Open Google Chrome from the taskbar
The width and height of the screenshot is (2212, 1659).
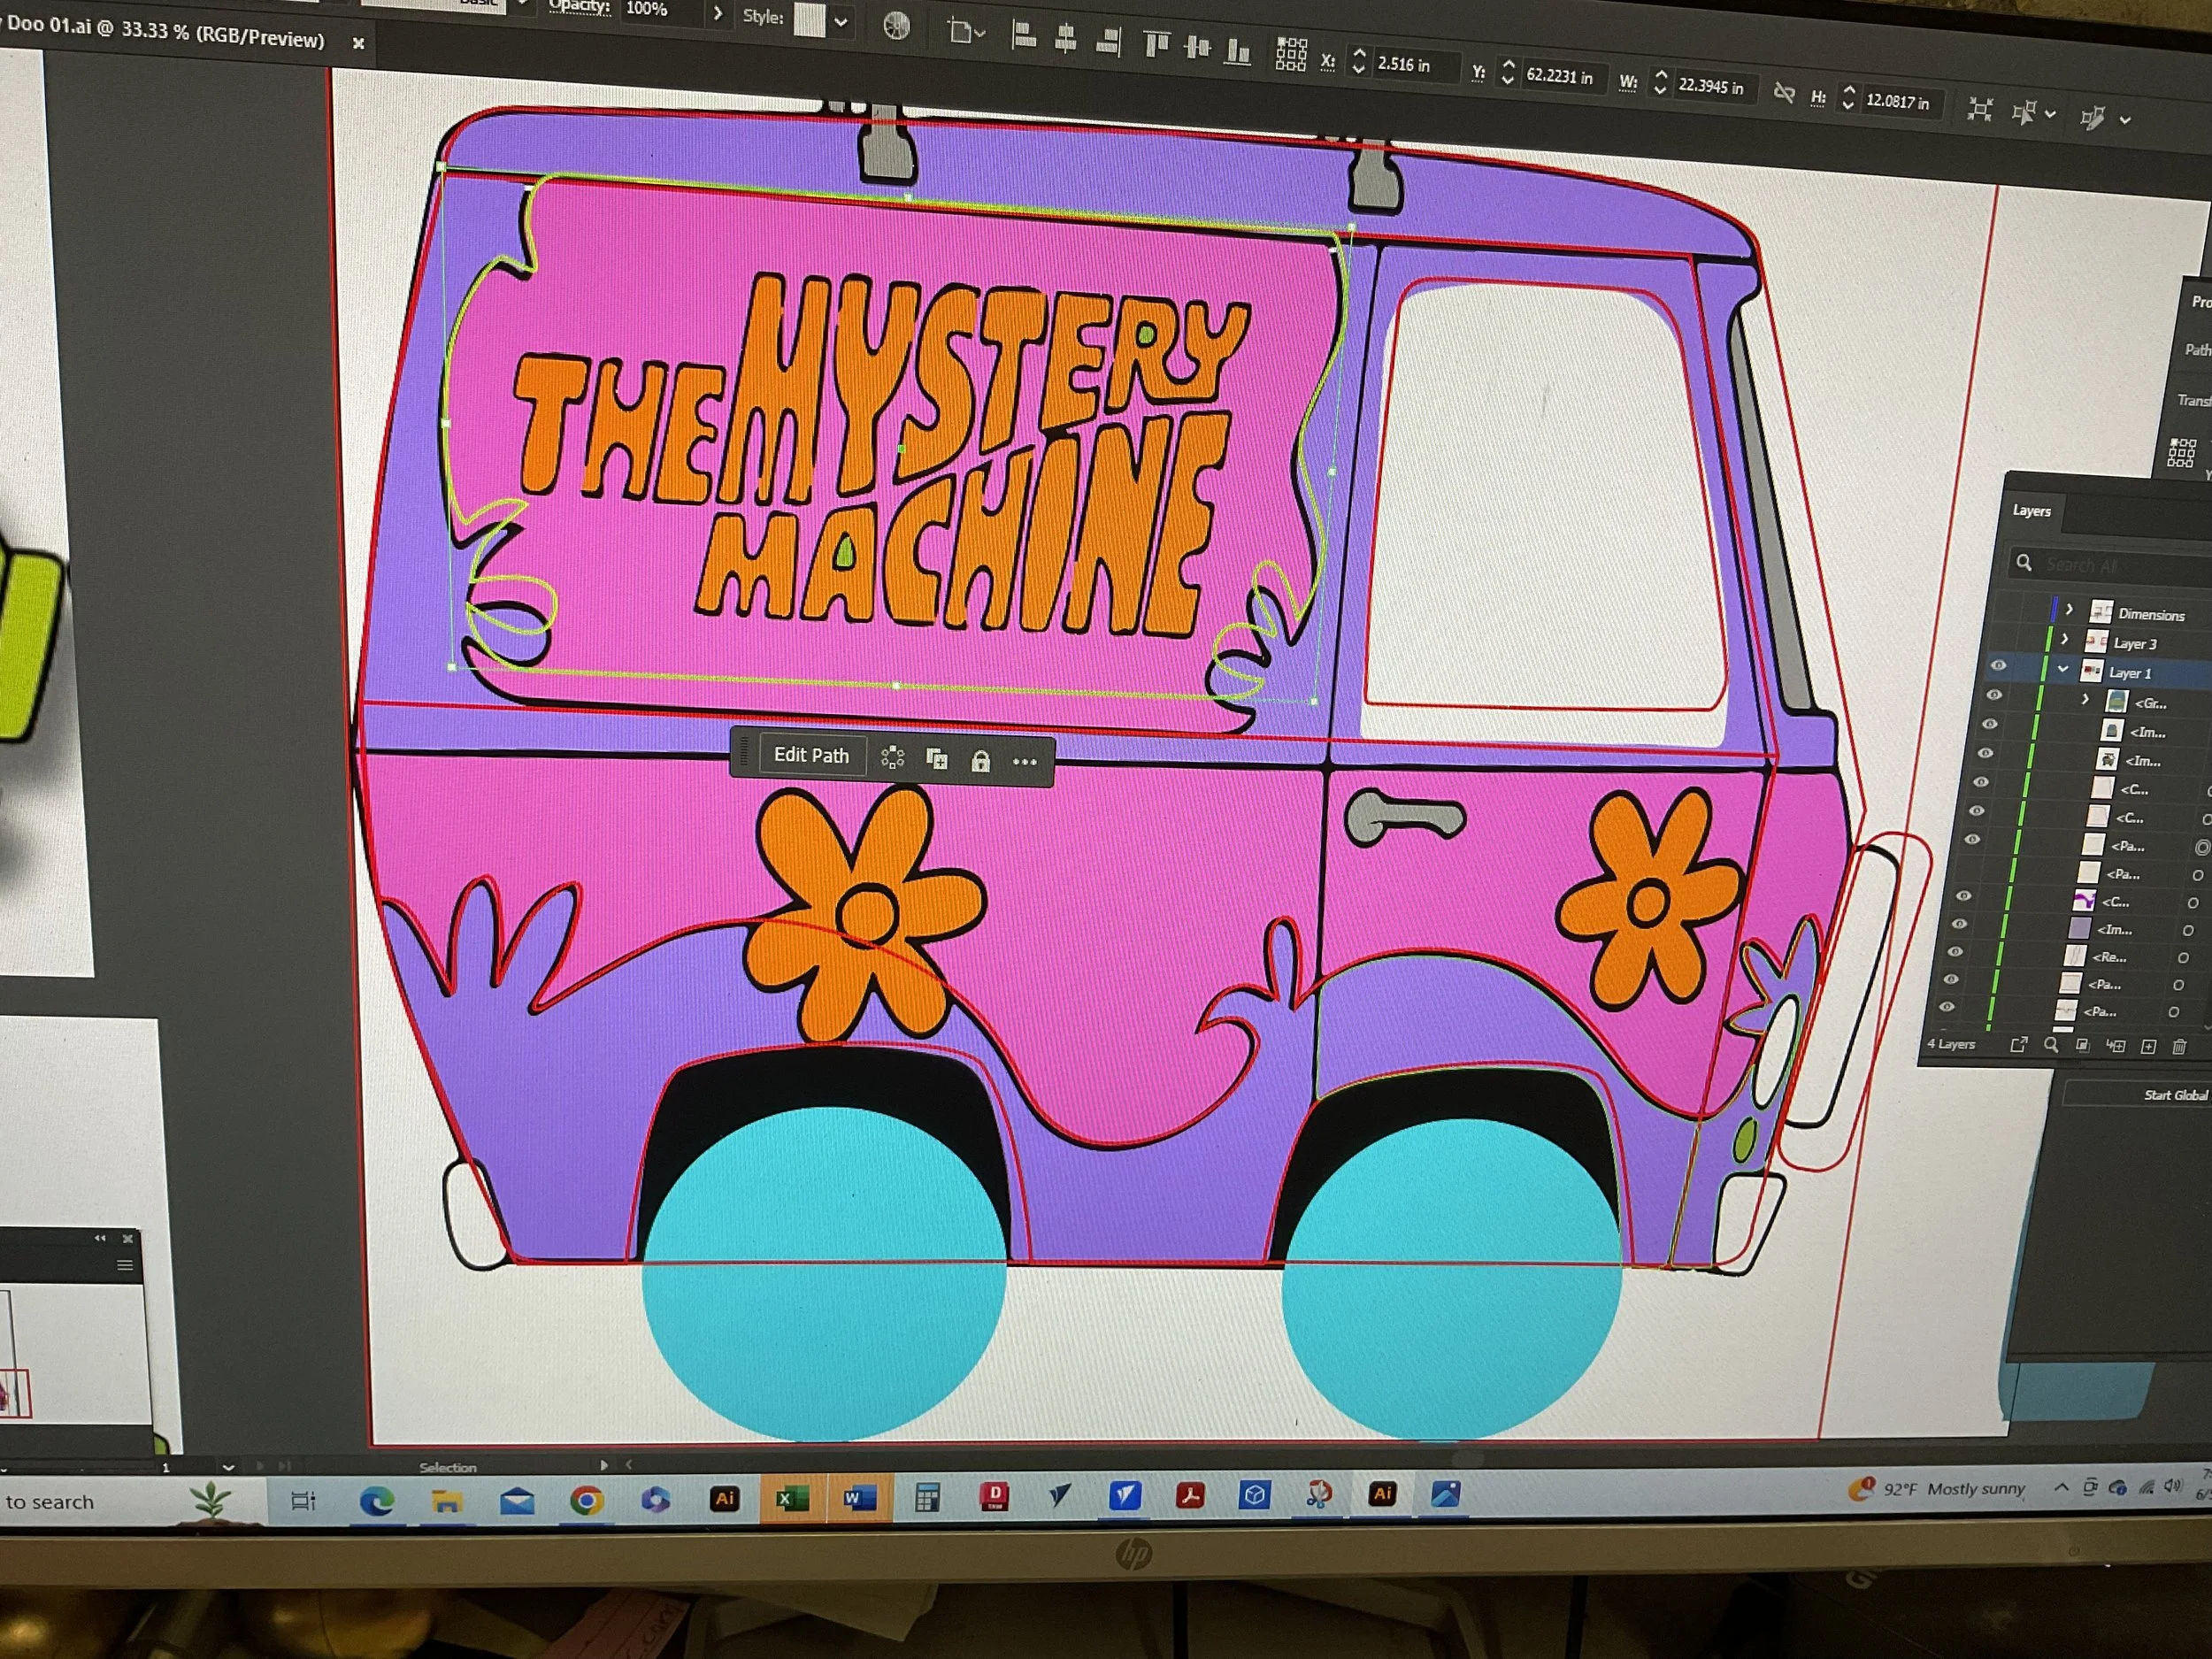click(586, 1500)
